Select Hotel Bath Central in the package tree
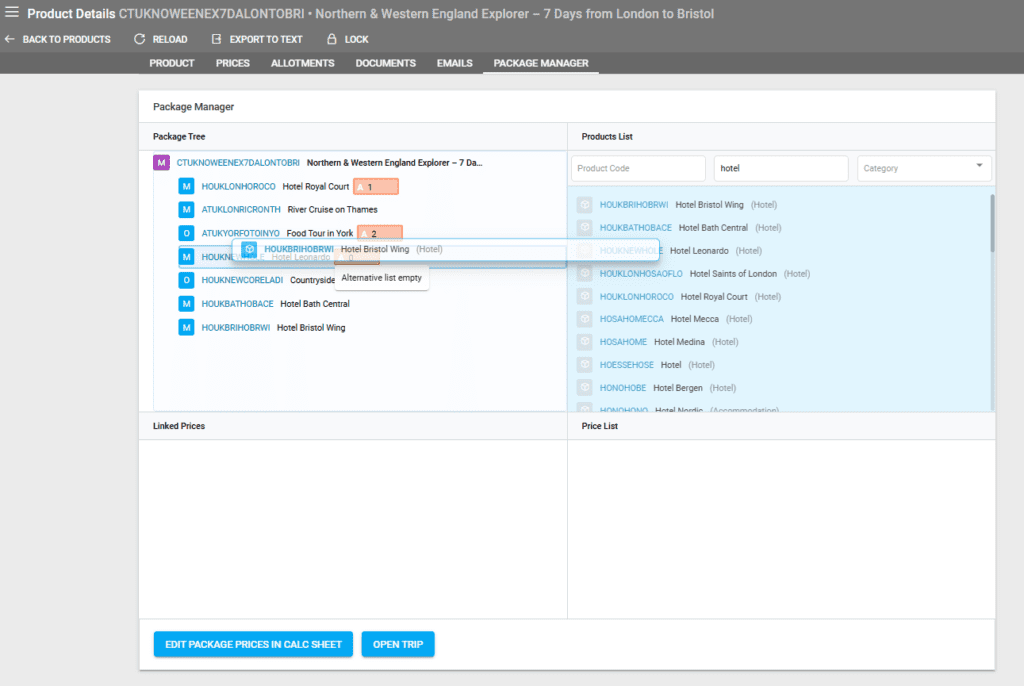The height and width of the screenshot is (686, 1024). coord(314,304)
